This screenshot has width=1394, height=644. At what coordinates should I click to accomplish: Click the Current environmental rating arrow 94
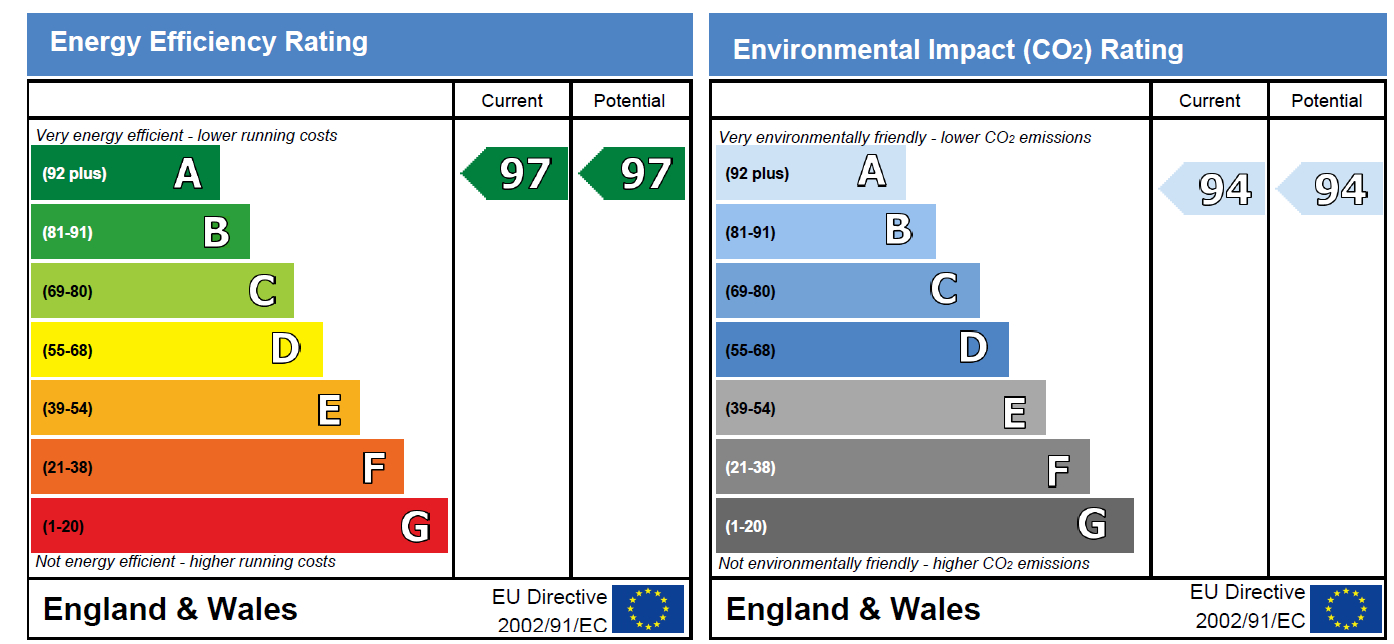click(x=1212, y=189)
